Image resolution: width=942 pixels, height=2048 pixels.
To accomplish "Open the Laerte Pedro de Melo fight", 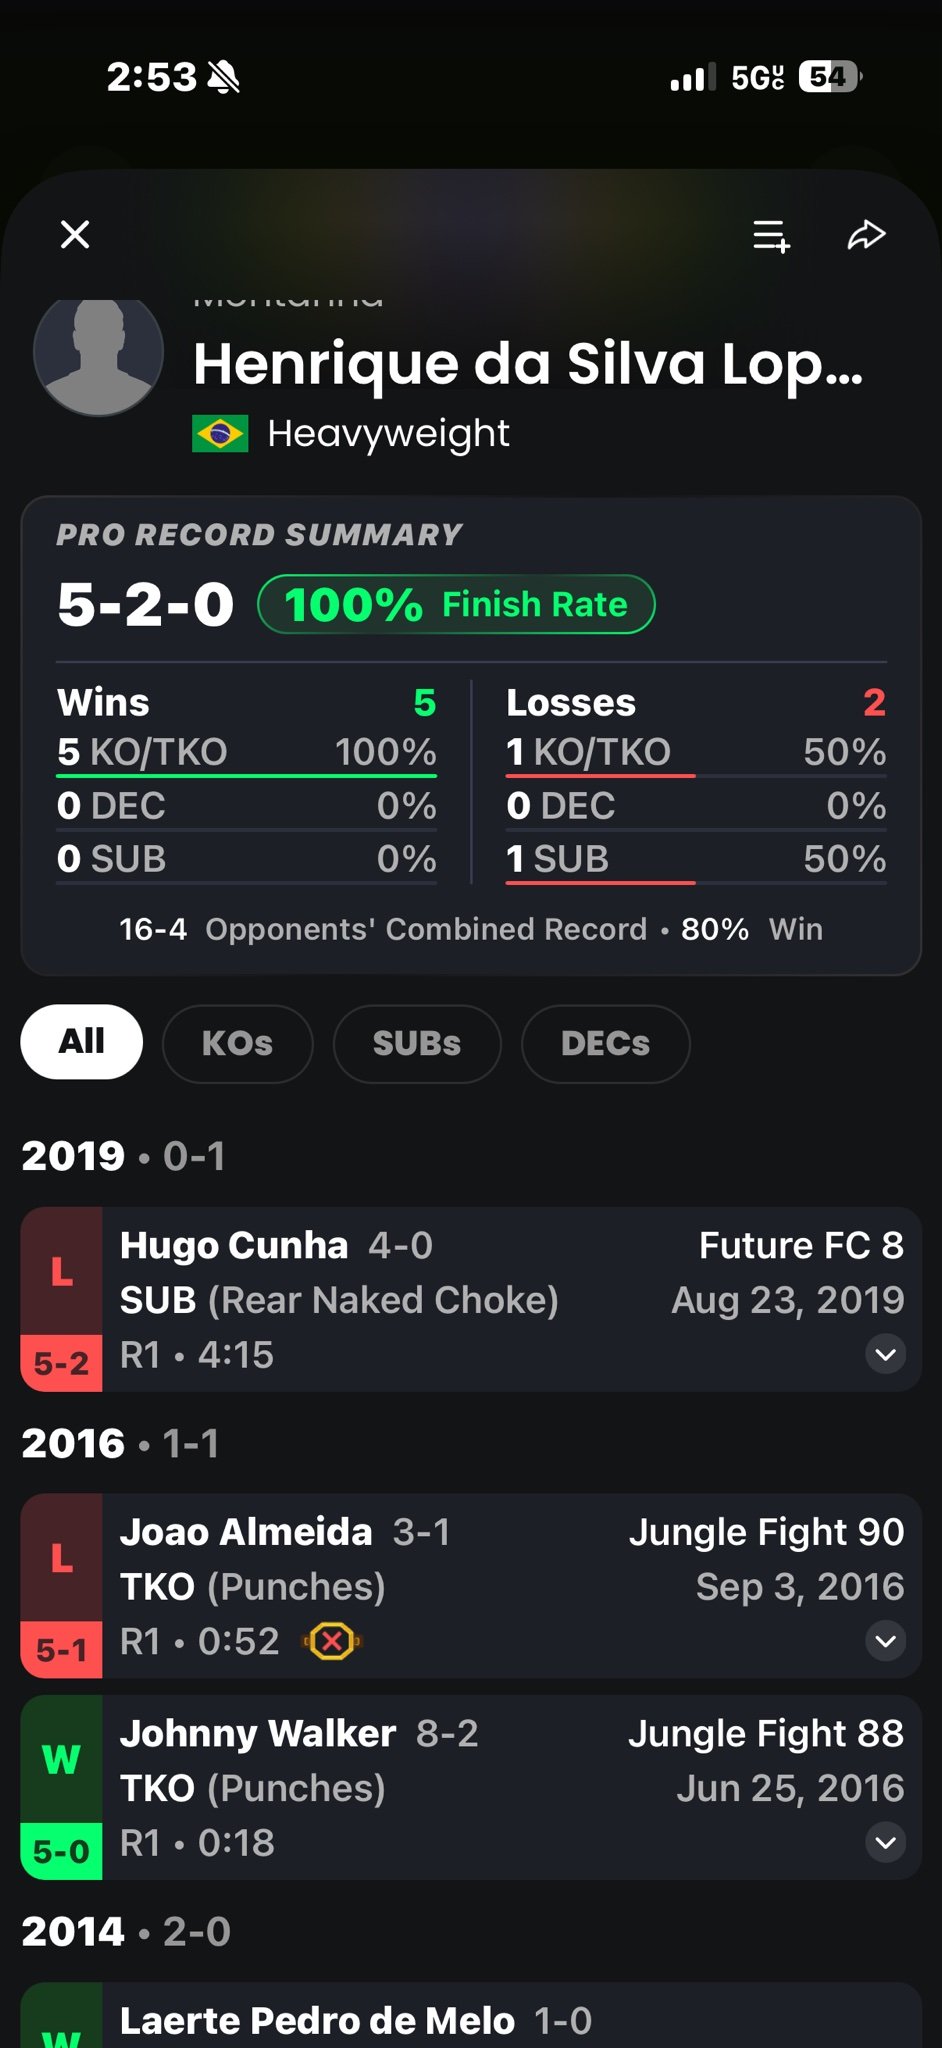I will tap(471, 2015).
